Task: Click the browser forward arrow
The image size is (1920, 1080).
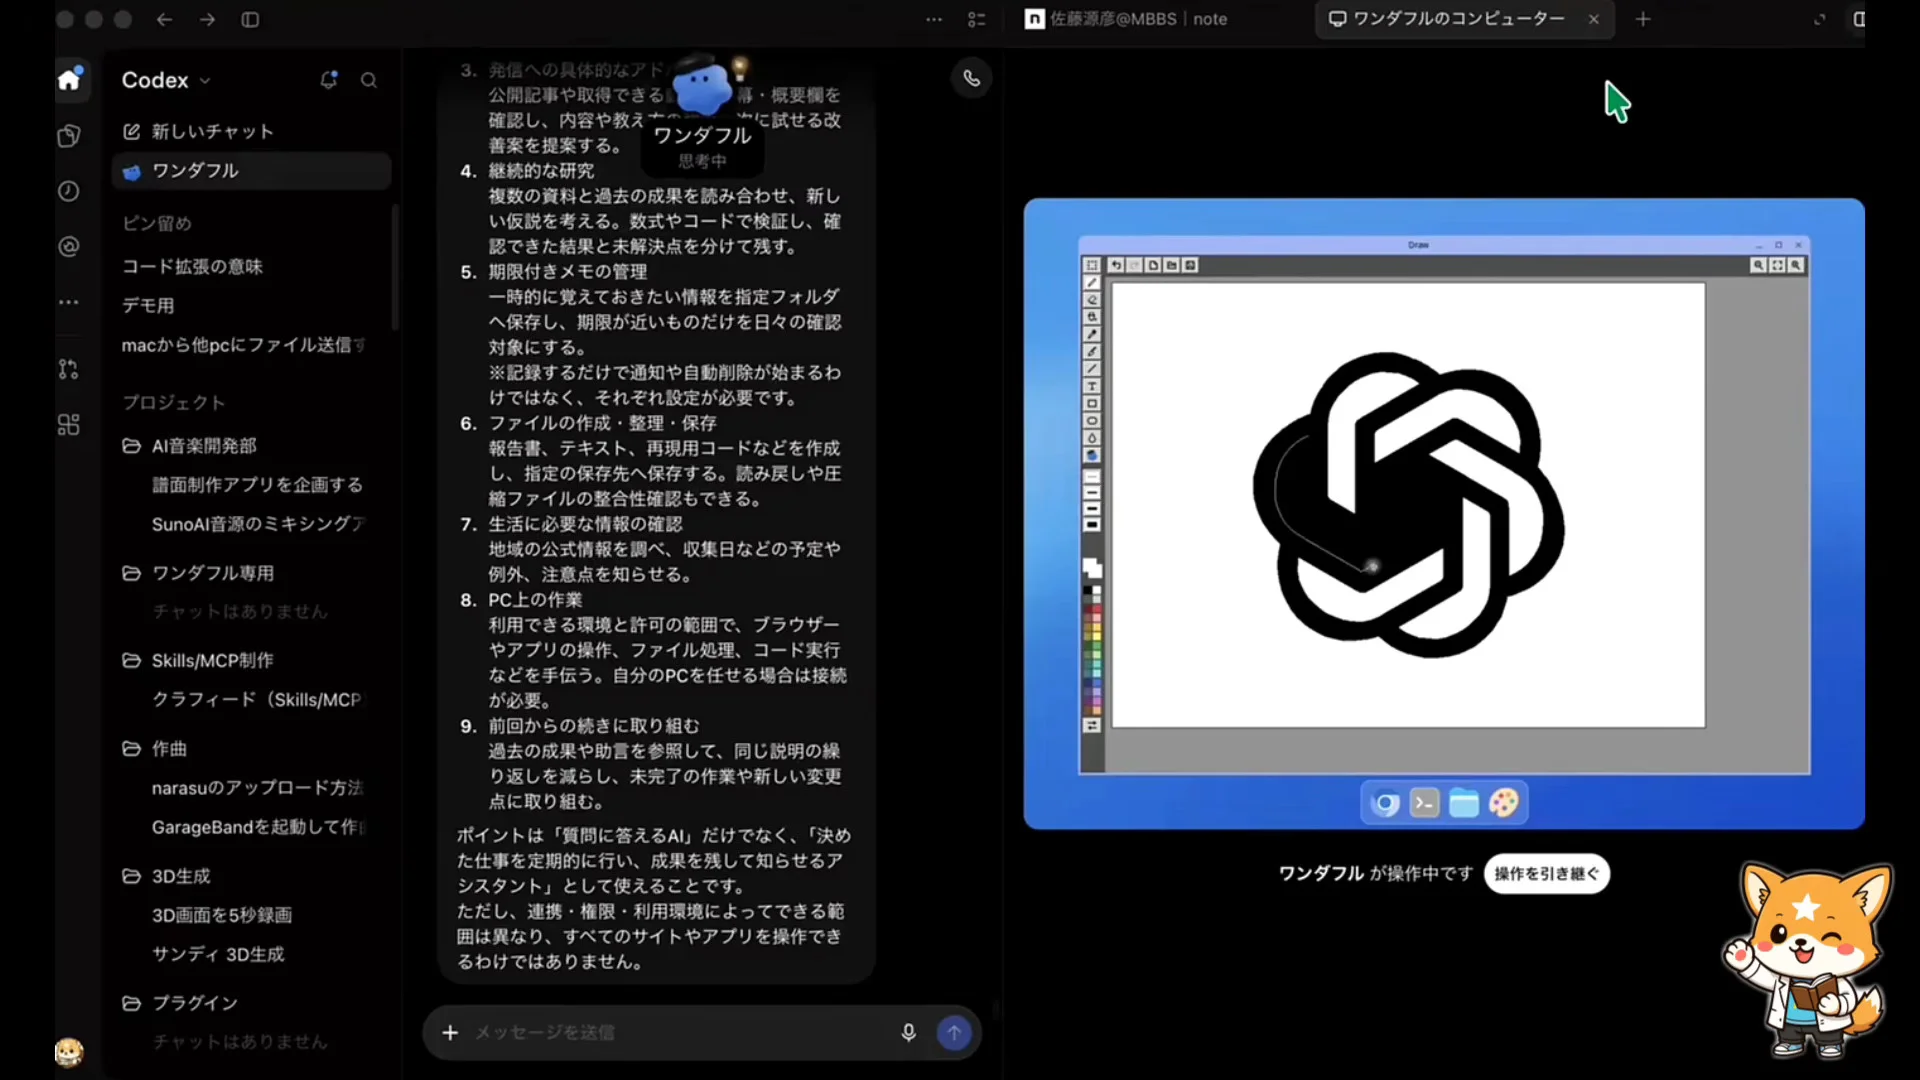Action: click(x=207, y=19)
